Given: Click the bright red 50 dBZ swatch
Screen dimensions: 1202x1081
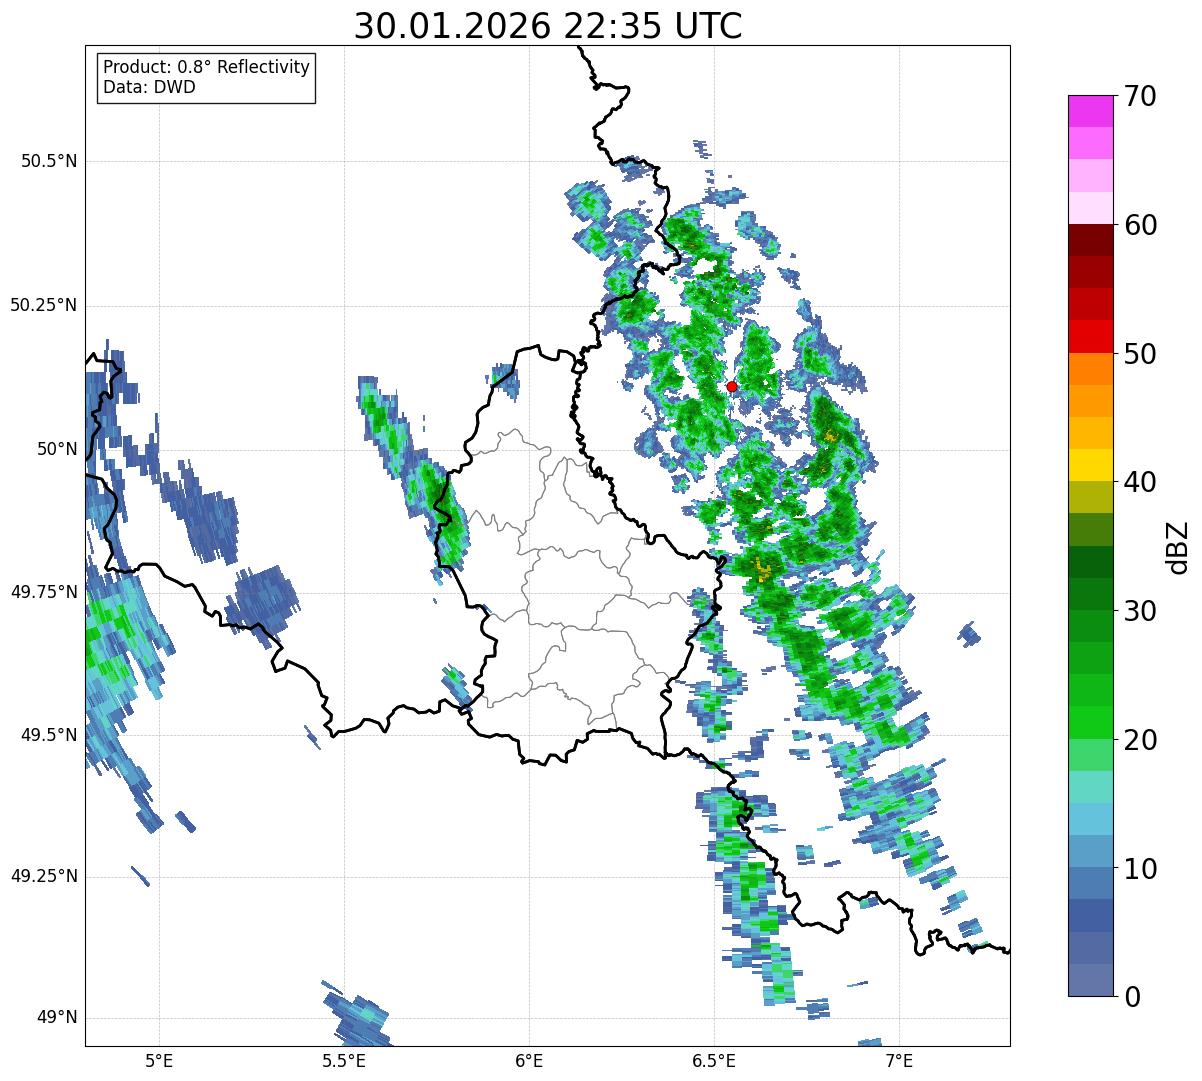Looking at the screenshot, I should [1090, 337].
